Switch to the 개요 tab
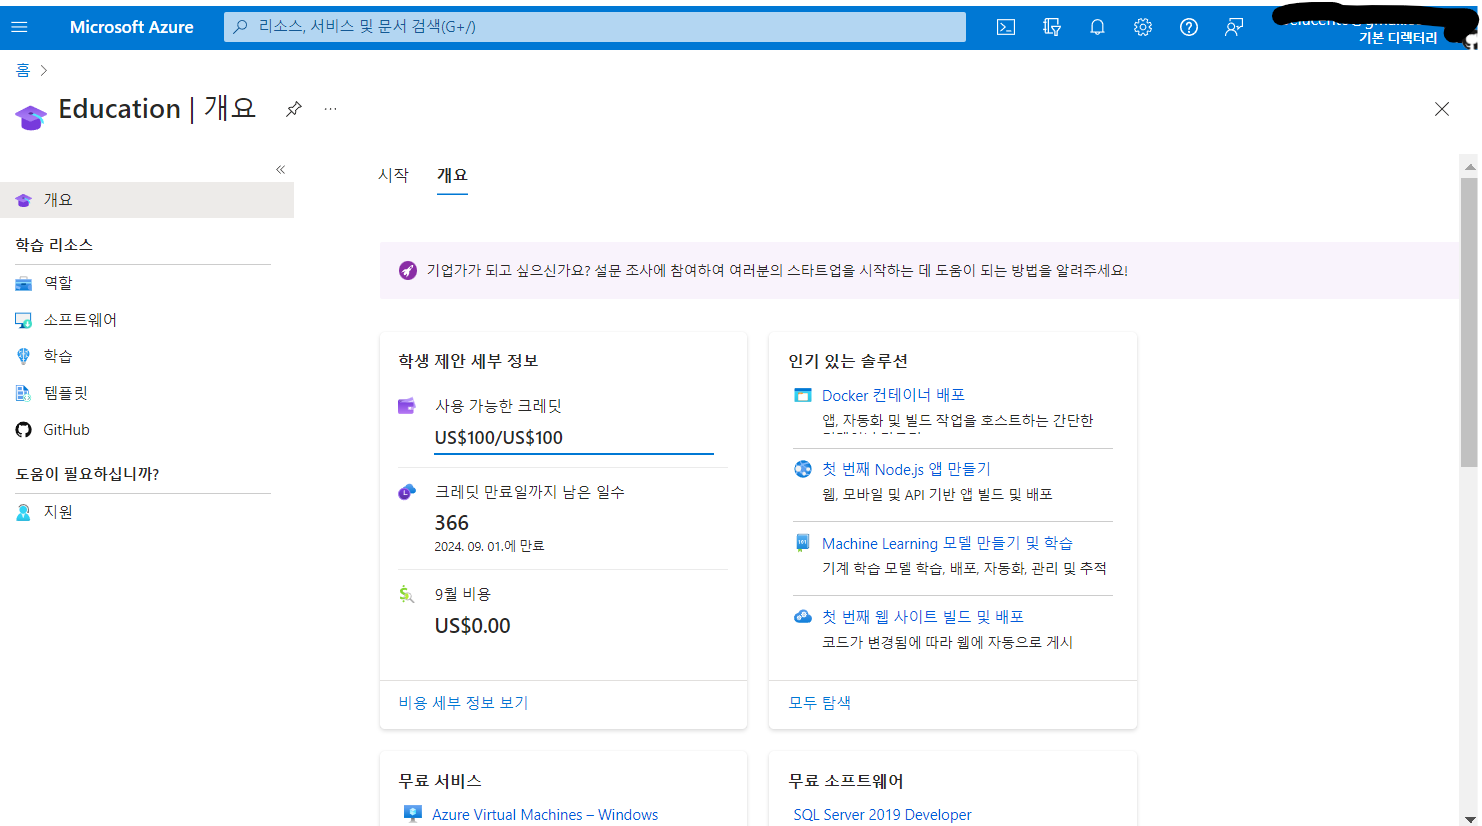The height and width of the screenshot is (826, 1482). point(452,175)
